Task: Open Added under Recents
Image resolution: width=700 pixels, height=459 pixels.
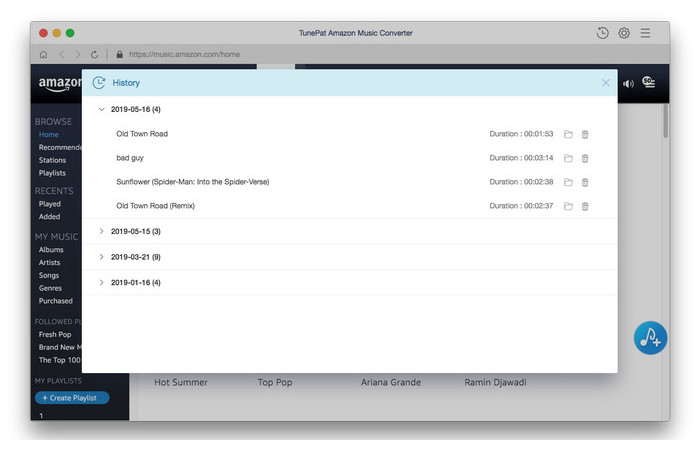Action: [49, 217]
